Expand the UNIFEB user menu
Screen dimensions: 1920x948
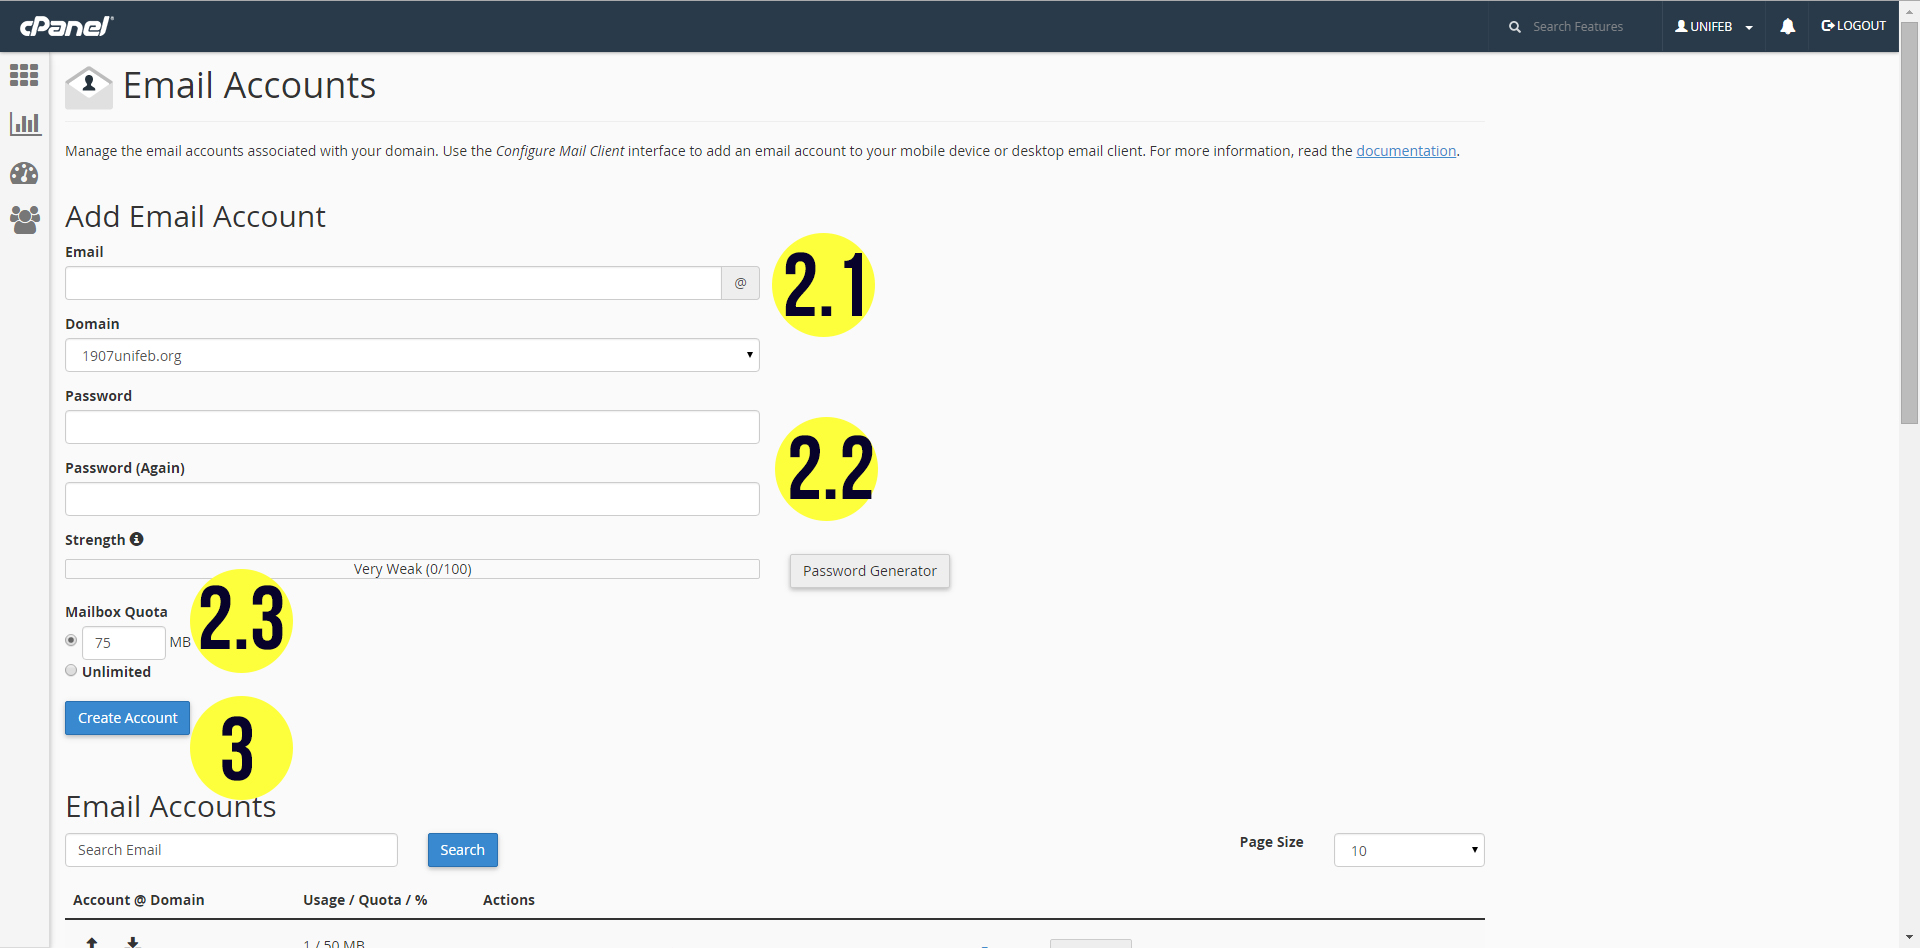pos(1713,27)
